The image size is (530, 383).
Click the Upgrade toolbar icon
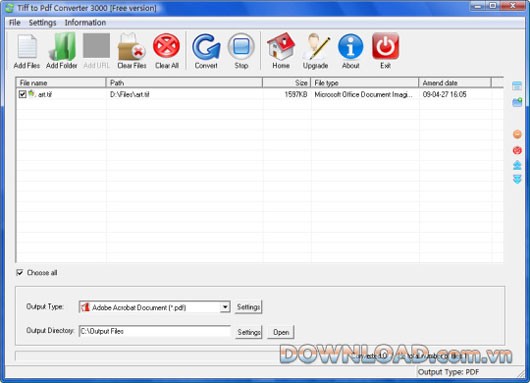point(316,46)
